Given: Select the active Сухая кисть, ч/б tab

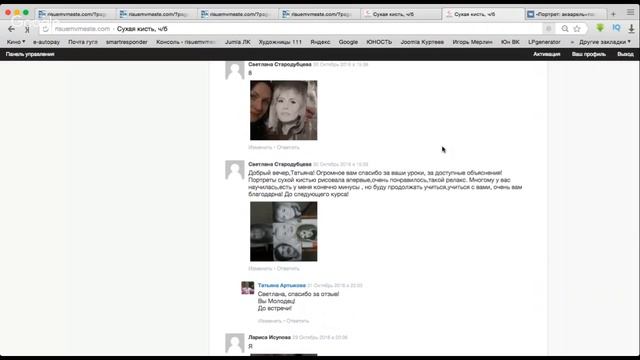Looking at the screenshot, I should coord(483,14).
